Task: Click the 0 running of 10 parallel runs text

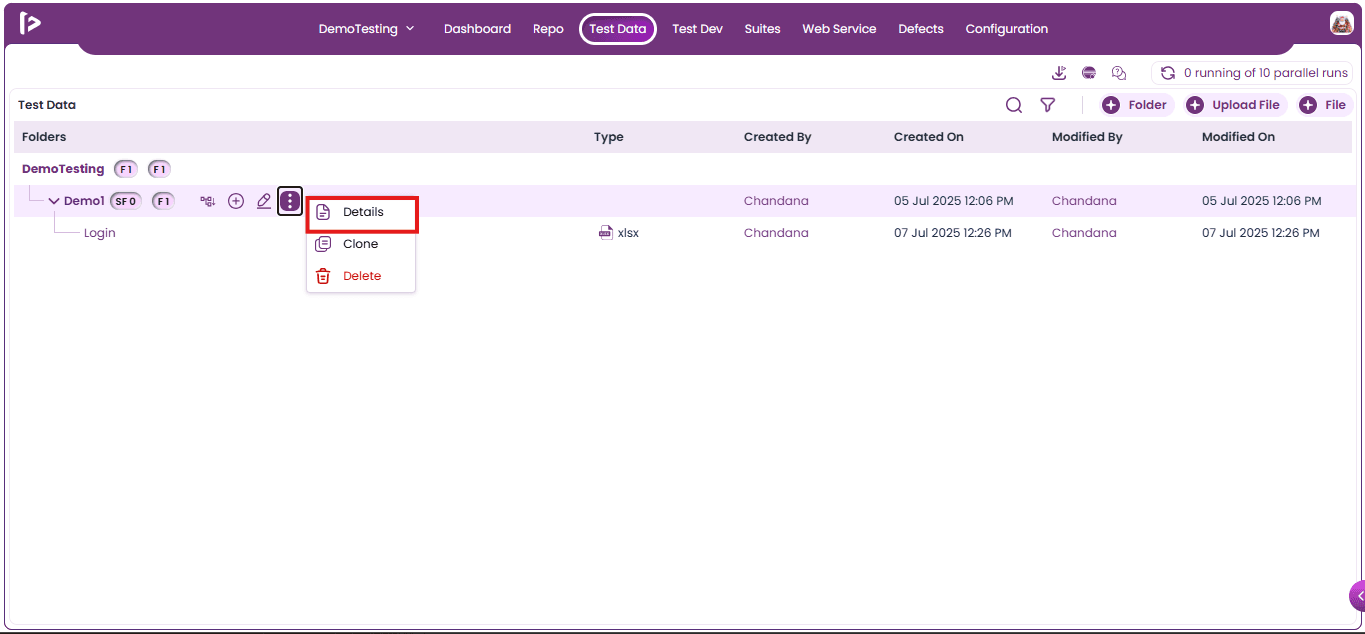Action: tap(1266, 73)
